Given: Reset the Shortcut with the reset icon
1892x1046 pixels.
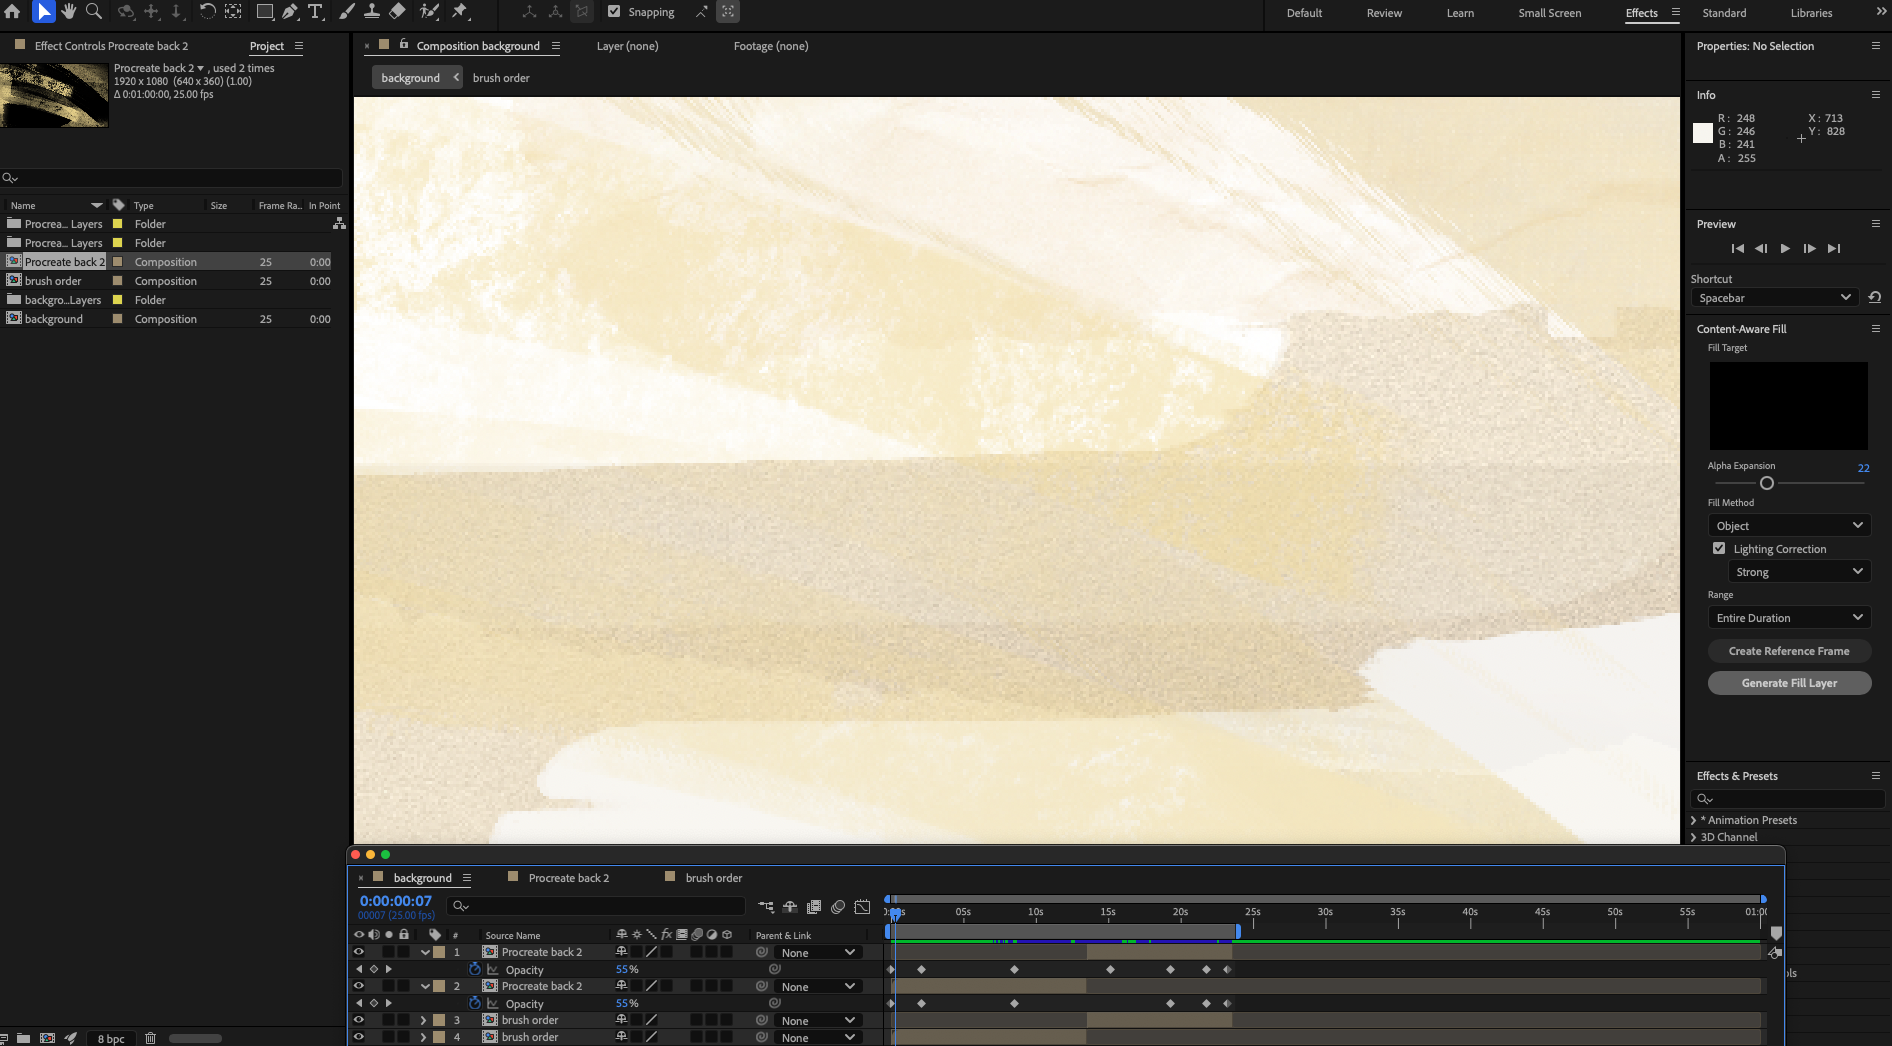Looking at the screenshot, I should tap(1875, 298).
